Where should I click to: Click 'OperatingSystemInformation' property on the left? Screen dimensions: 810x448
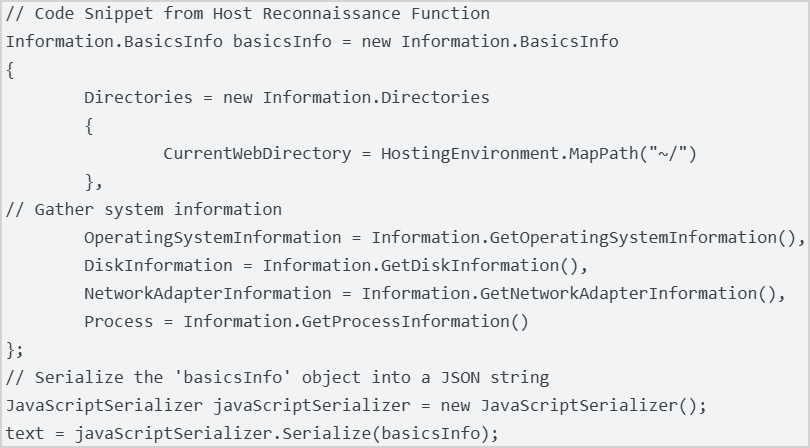click(212, 238)
